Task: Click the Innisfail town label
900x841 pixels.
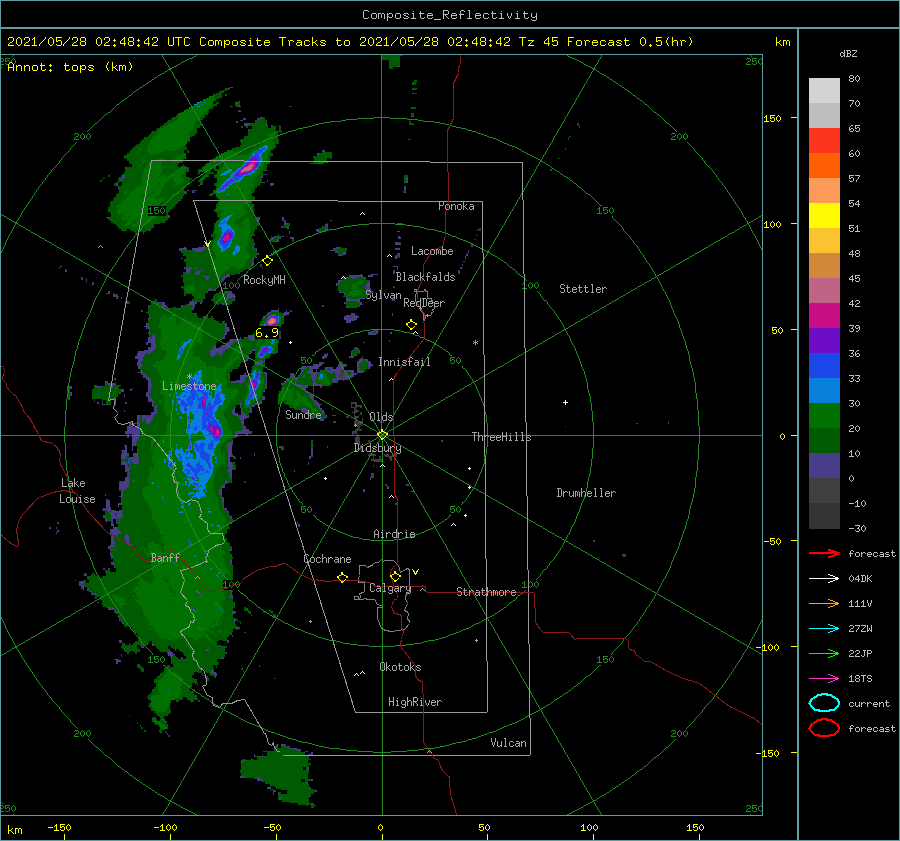Action: point(404,362)
